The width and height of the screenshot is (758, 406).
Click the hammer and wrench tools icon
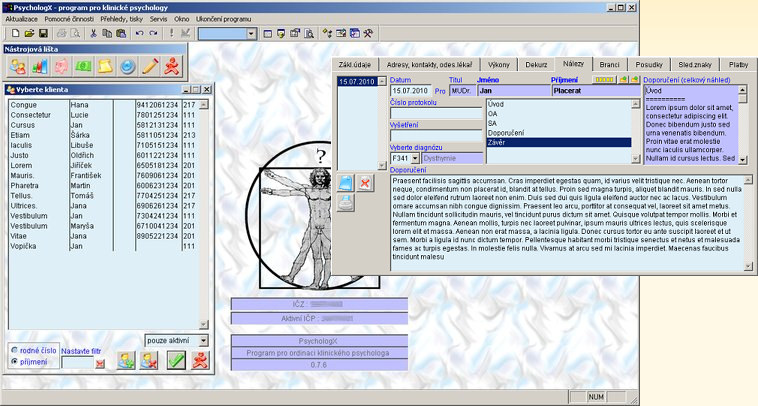coord(368,33)
